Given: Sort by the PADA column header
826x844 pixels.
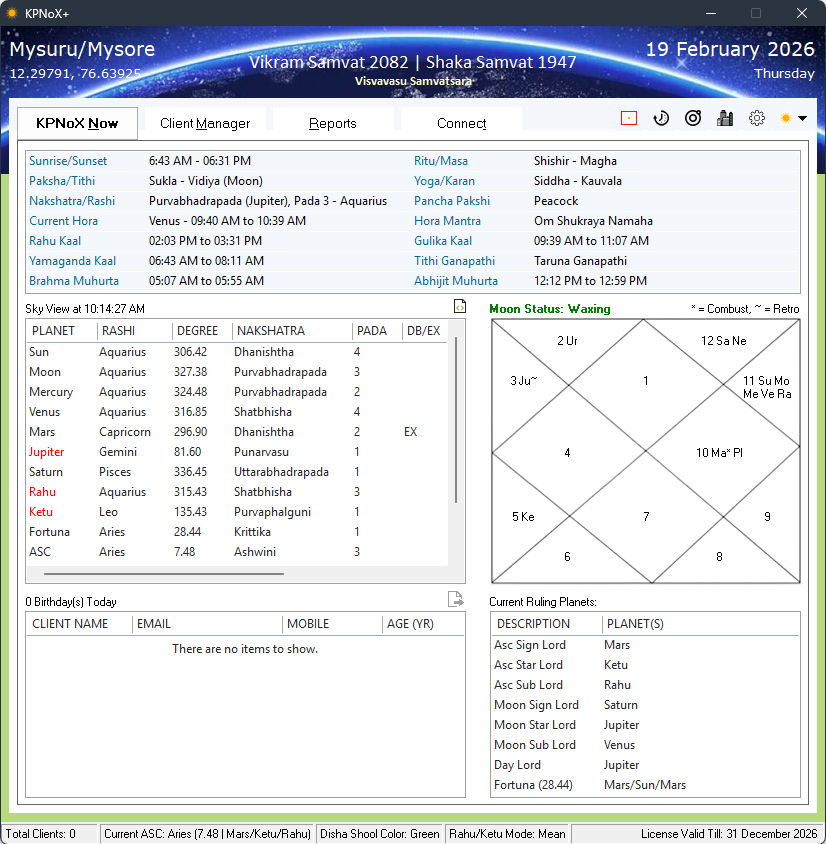Looking at the screenshot, I should (x=377, y=330).
